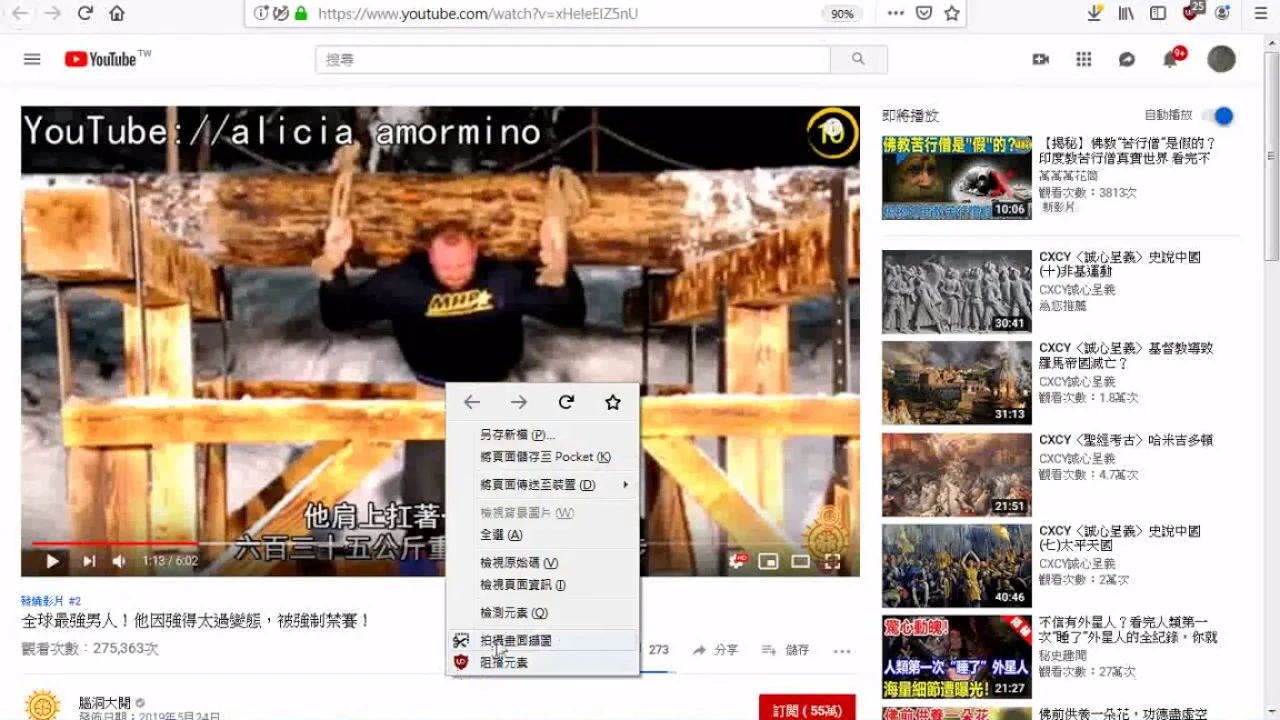Open more actions dots below the video
This screenshot has width=1280, height=720.
[x=842, y=650]
